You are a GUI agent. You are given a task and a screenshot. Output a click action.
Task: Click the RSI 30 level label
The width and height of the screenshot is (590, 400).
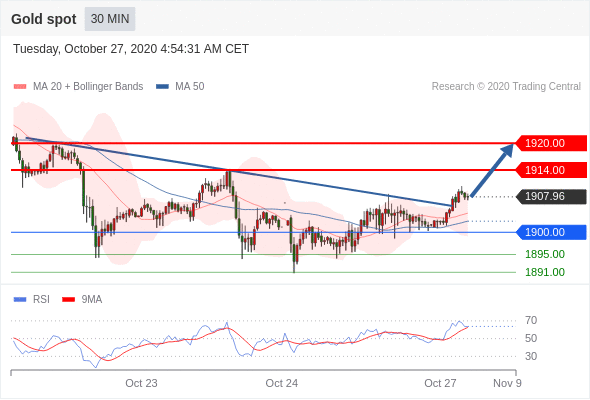[531, 356]
